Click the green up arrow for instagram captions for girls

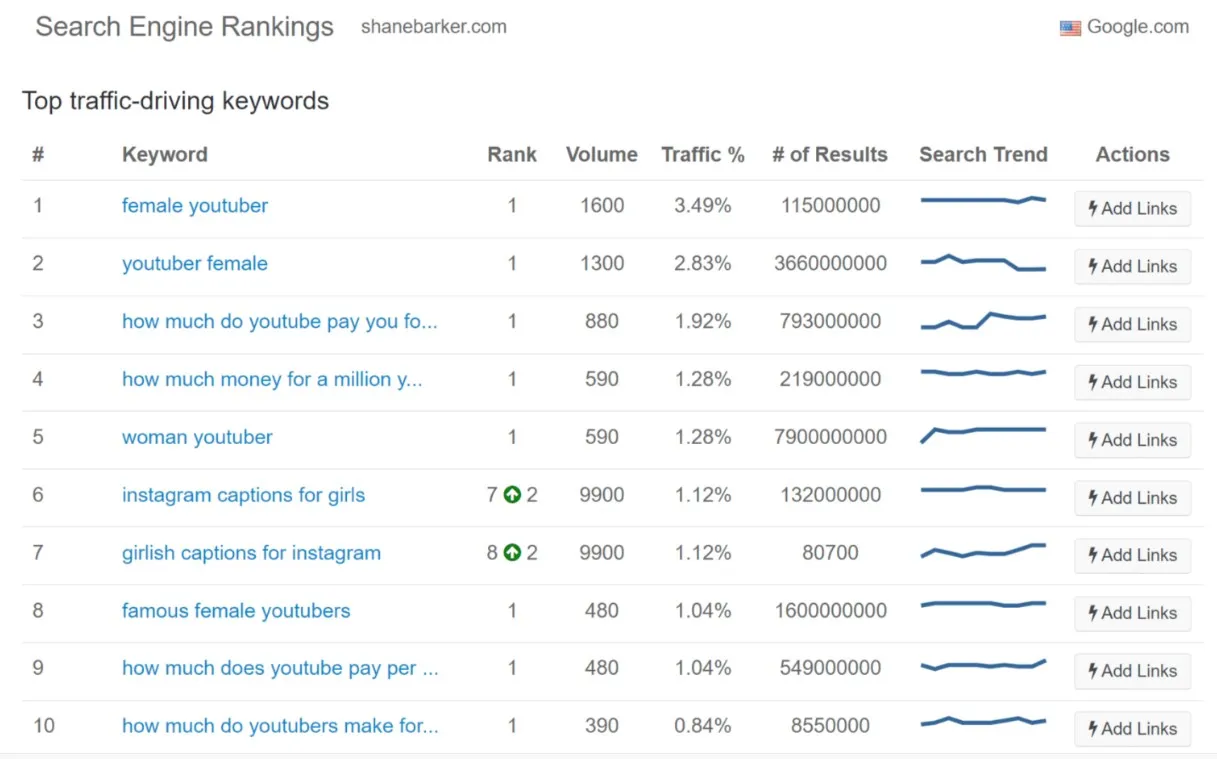coord(512,495)
